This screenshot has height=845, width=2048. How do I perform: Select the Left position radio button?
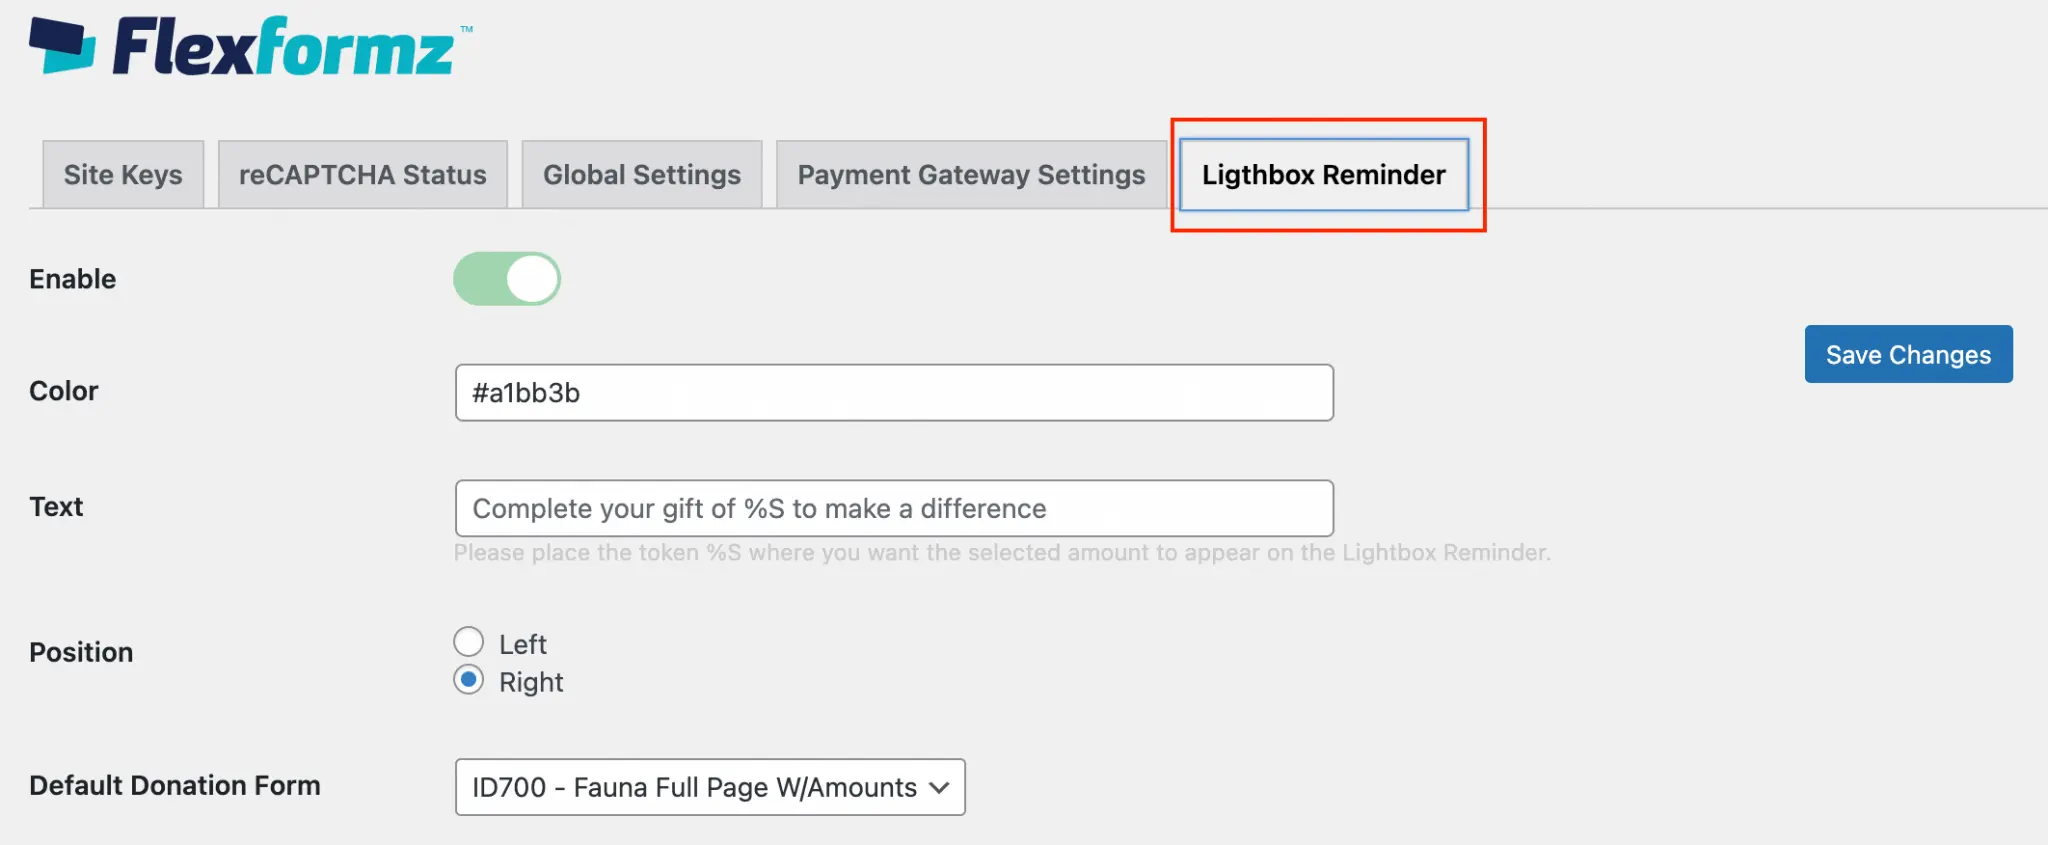pos(469,642)
